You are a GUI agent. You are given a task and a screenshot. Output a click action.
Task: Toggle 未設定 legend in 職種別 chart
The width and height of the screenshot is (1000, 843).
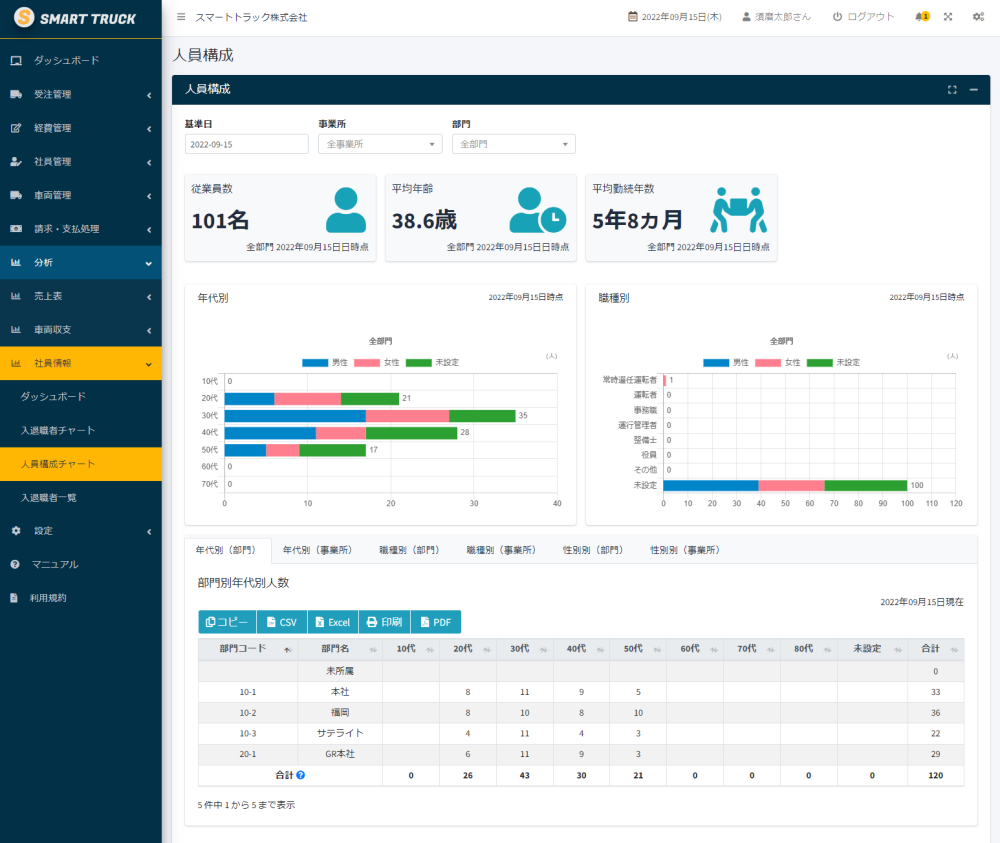[x=834, y=362]
